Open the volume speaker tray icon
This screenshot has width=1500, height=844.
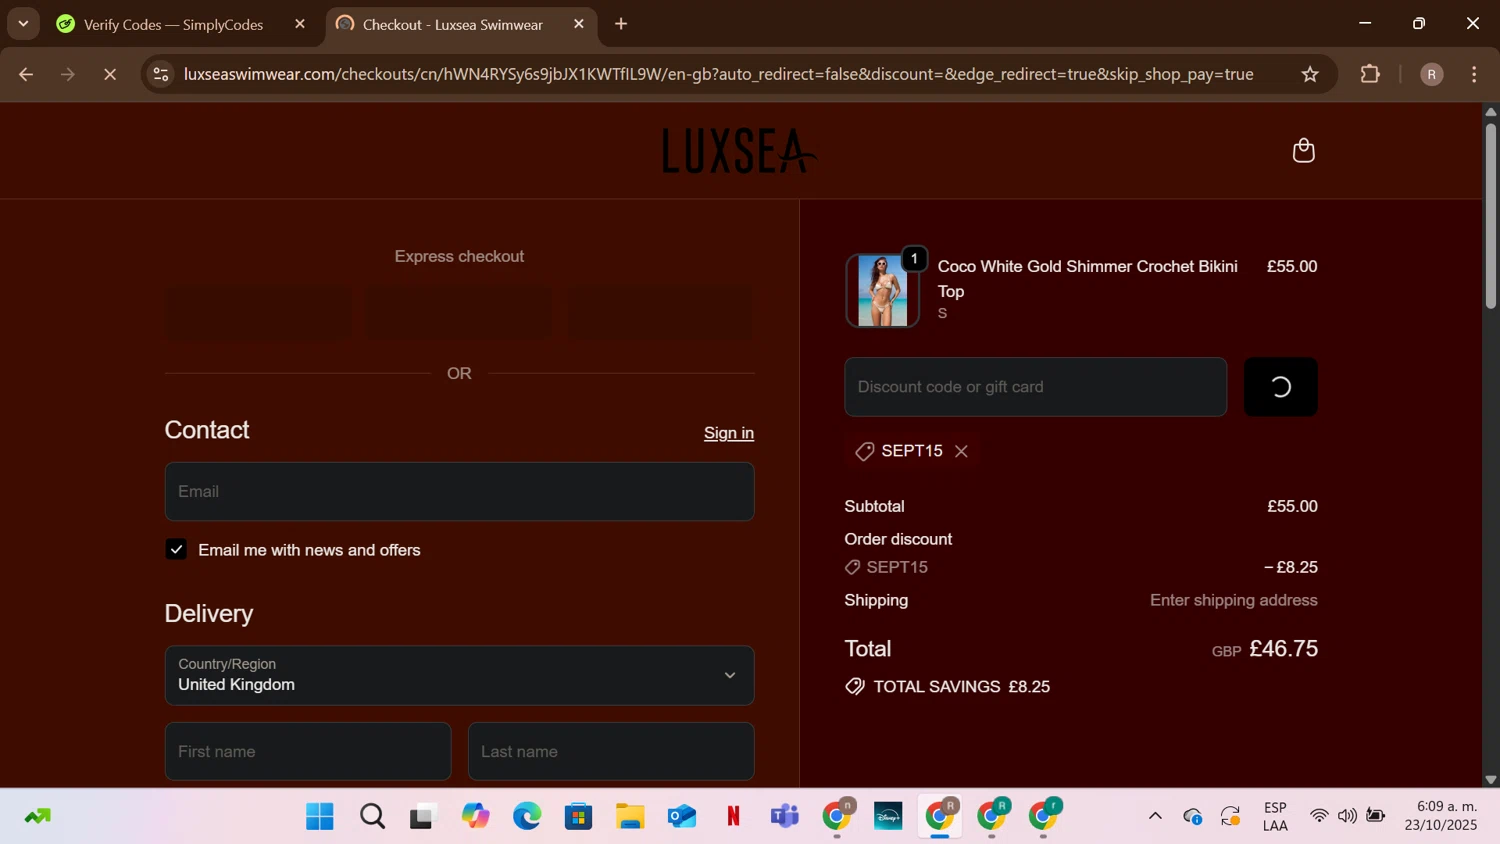(x=1347, y=816)
